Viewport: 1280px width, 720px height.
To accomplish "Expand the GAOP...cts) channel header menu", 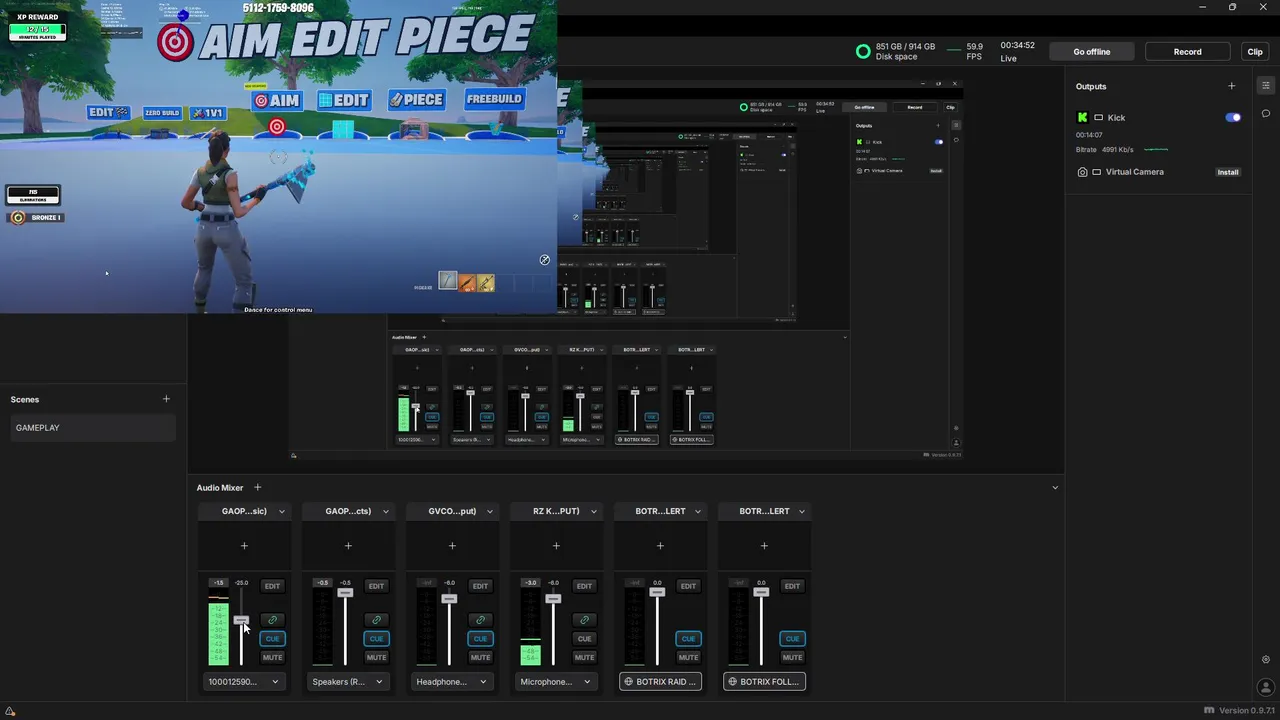I will (x=385, y=511).
